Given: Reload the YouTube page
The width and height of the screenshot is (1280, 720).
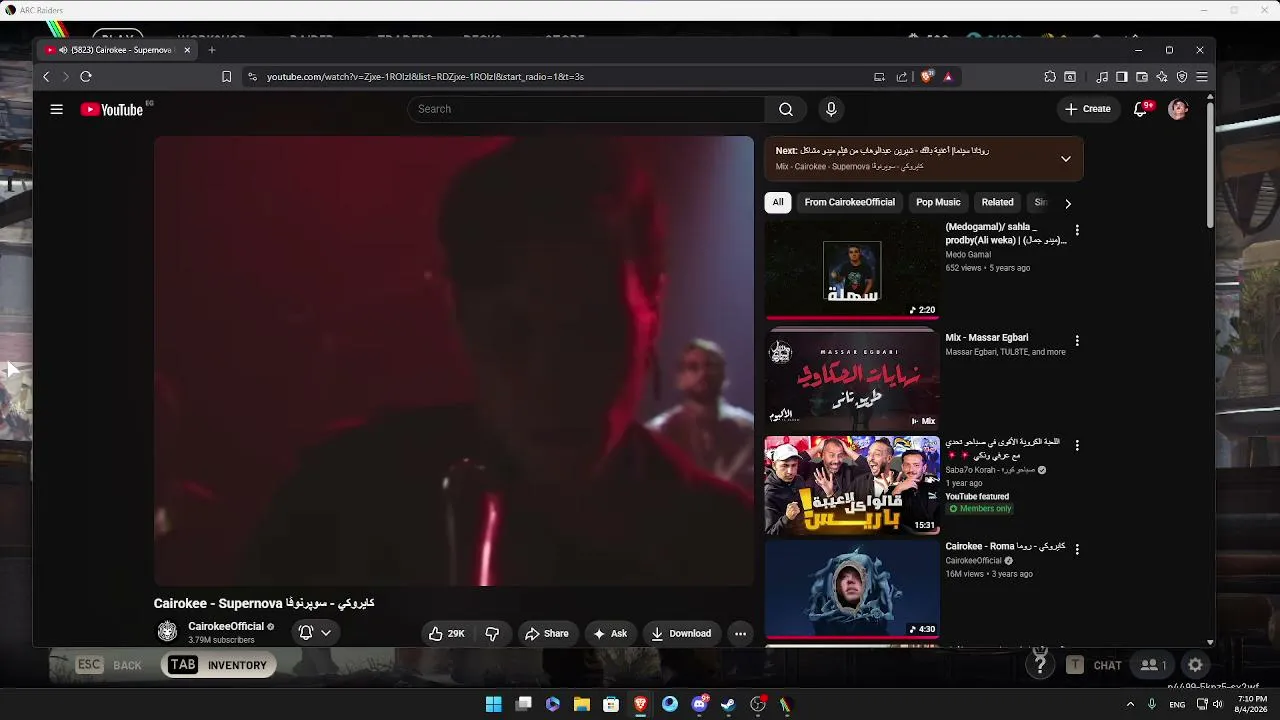Looking at the screenshot, I should click(86, 76).
